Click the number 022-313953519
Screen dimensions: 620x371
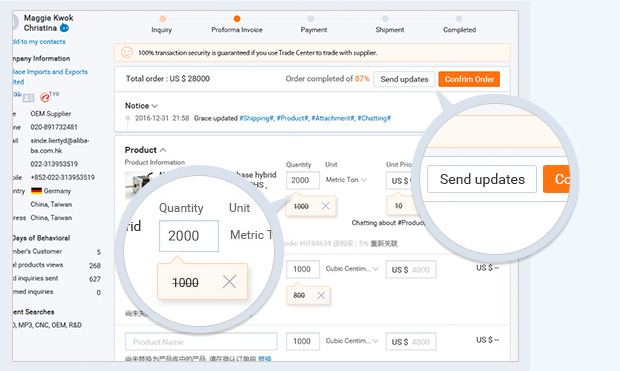[x=54, y=164]
